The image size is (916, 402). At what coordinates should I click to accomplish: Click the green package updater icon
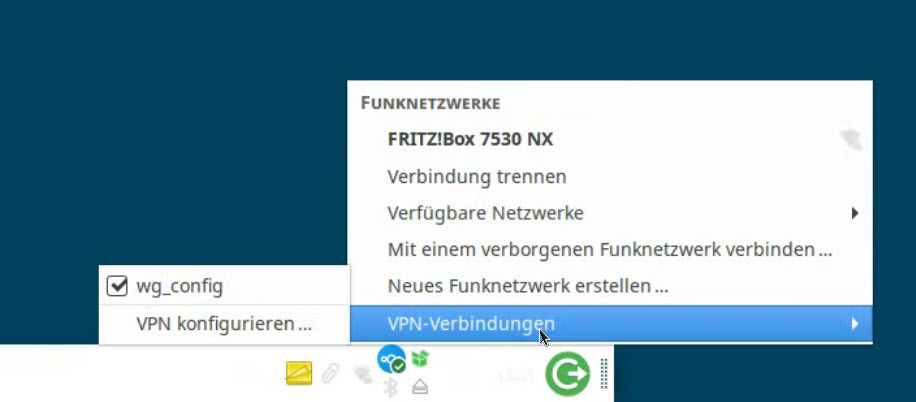pyautogui.click(x=419, y=358)
